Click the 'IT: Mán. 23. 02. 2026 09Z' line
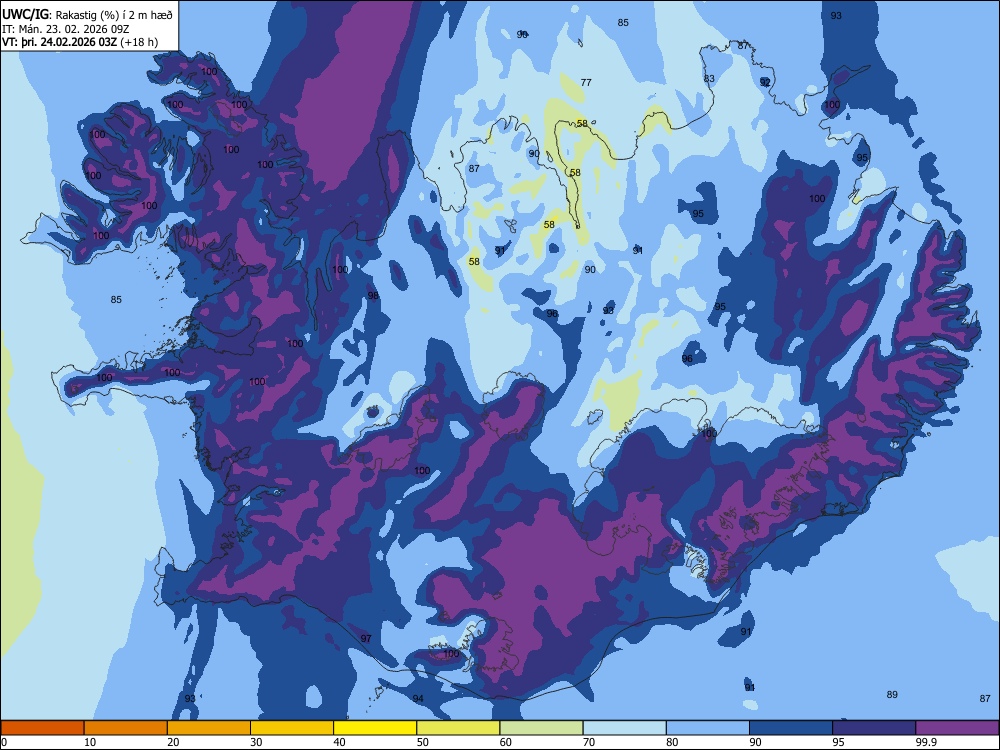This screenshot has width=1000, height=750. coord(66,29)
